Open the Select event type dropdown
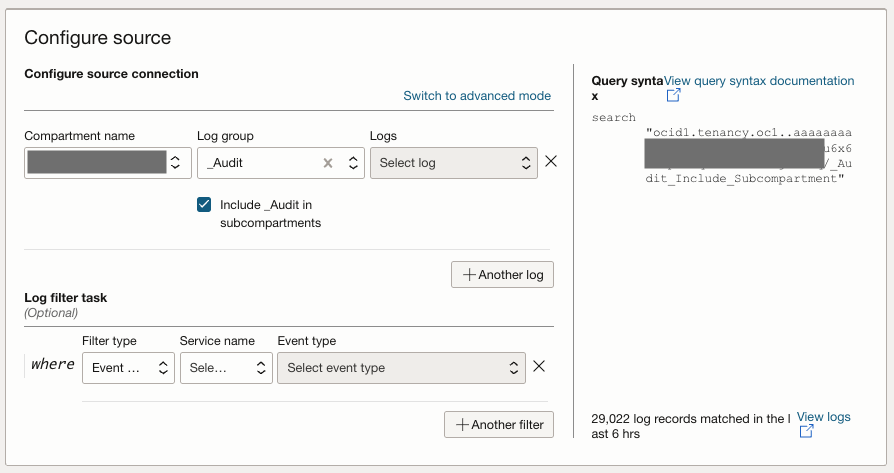This screenshot has height=473, width=894. [401, 368]
